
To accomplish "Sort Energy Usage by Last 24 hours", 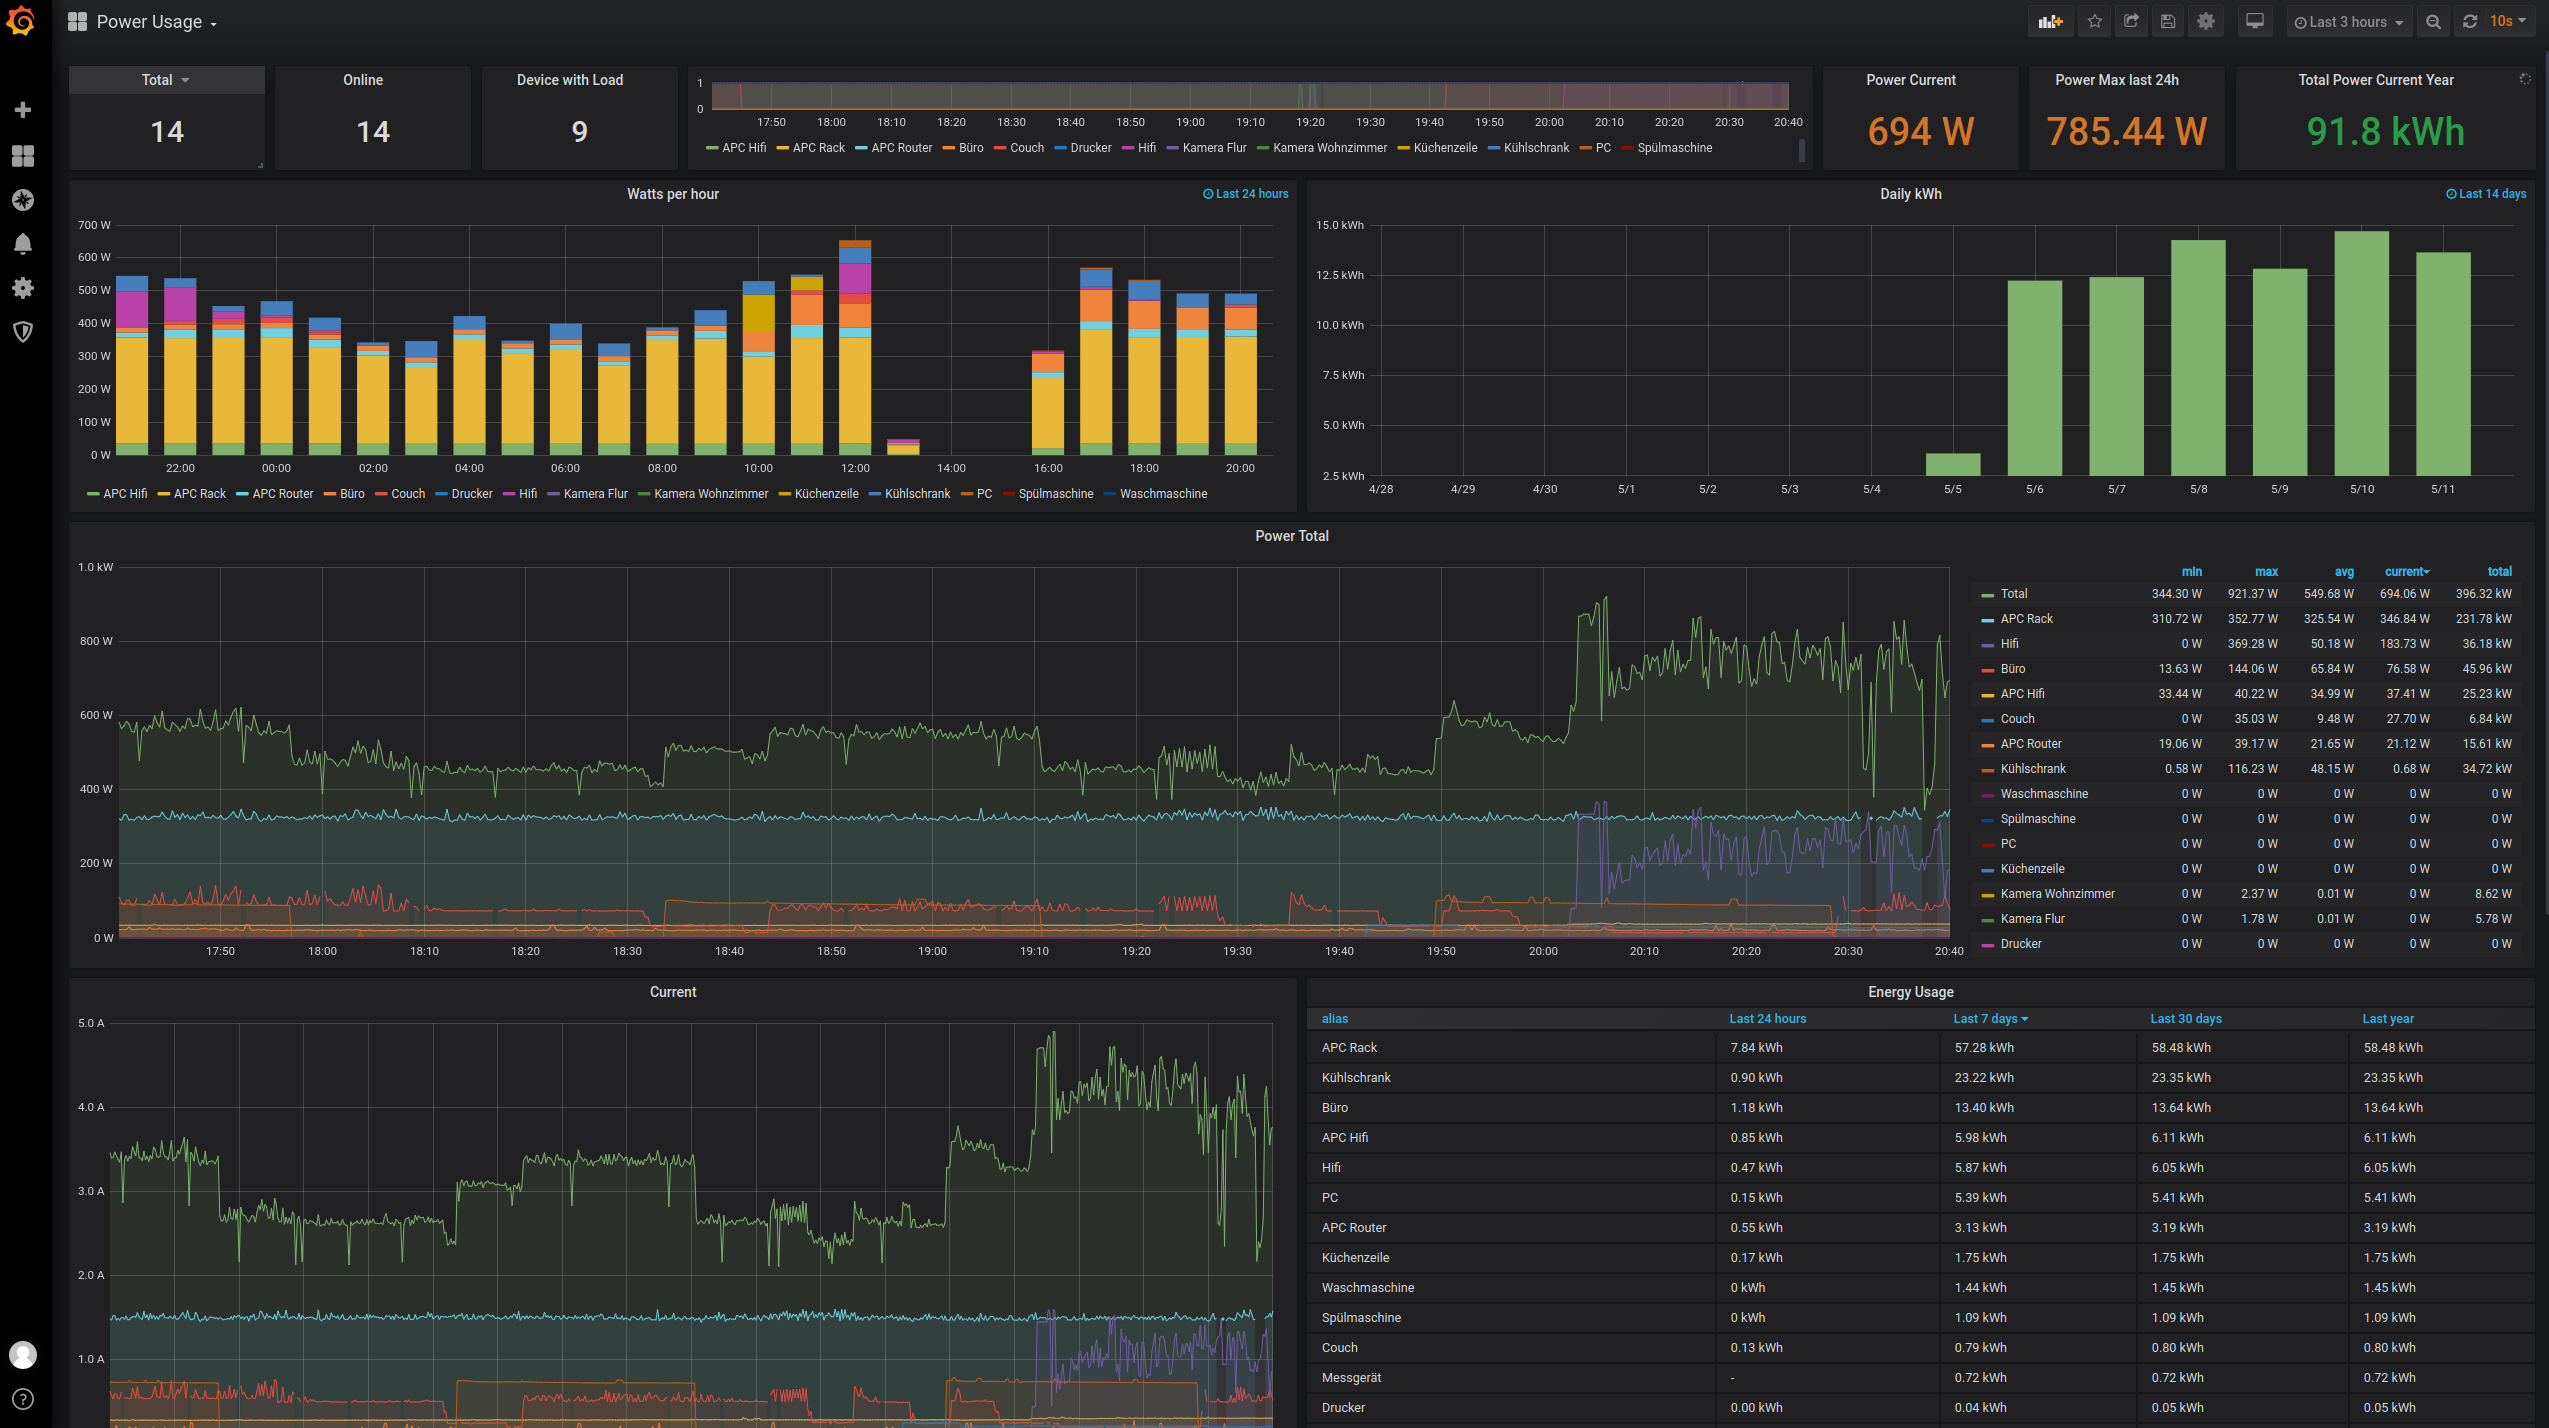I will (1767, 1019).
